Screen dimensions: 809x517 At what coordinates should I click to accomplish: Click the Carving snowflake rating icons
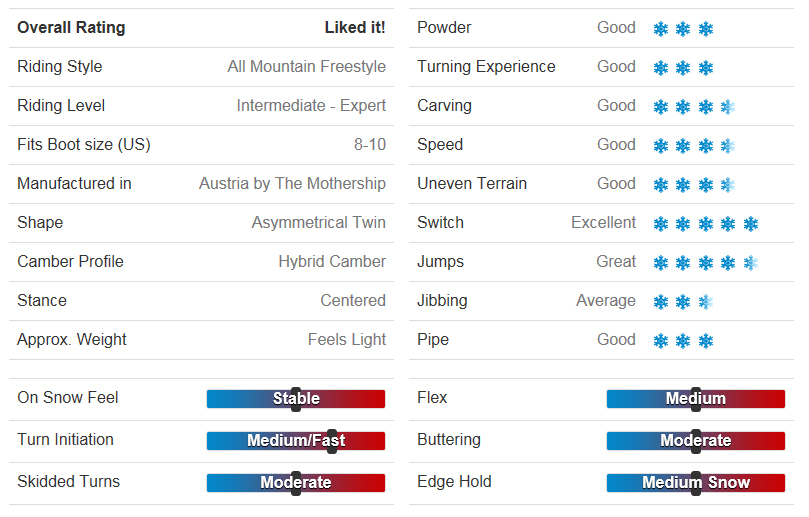694,107
